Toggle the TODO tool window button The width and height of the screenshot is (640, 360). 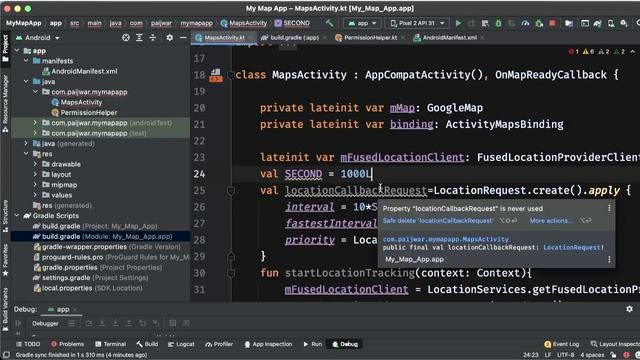point(28,344)
